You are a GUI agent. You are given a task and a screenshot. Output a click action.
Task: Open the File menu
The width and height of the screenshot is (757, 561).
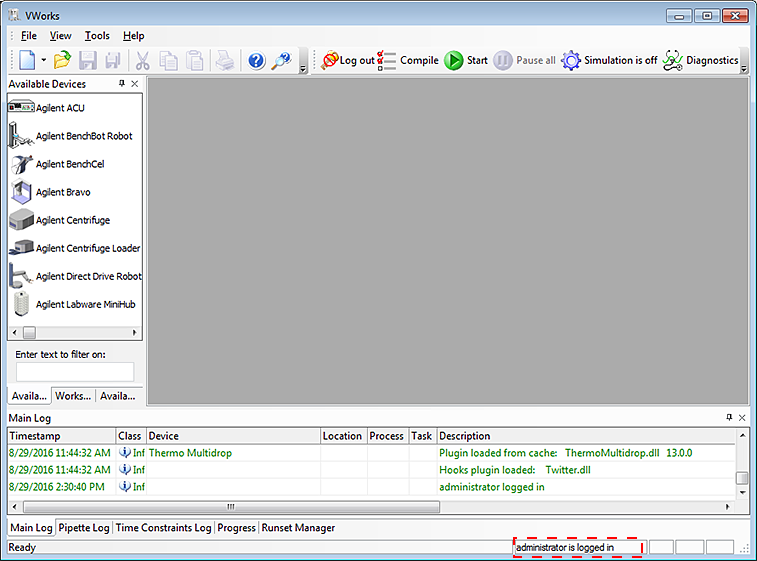tap(28, 36)
